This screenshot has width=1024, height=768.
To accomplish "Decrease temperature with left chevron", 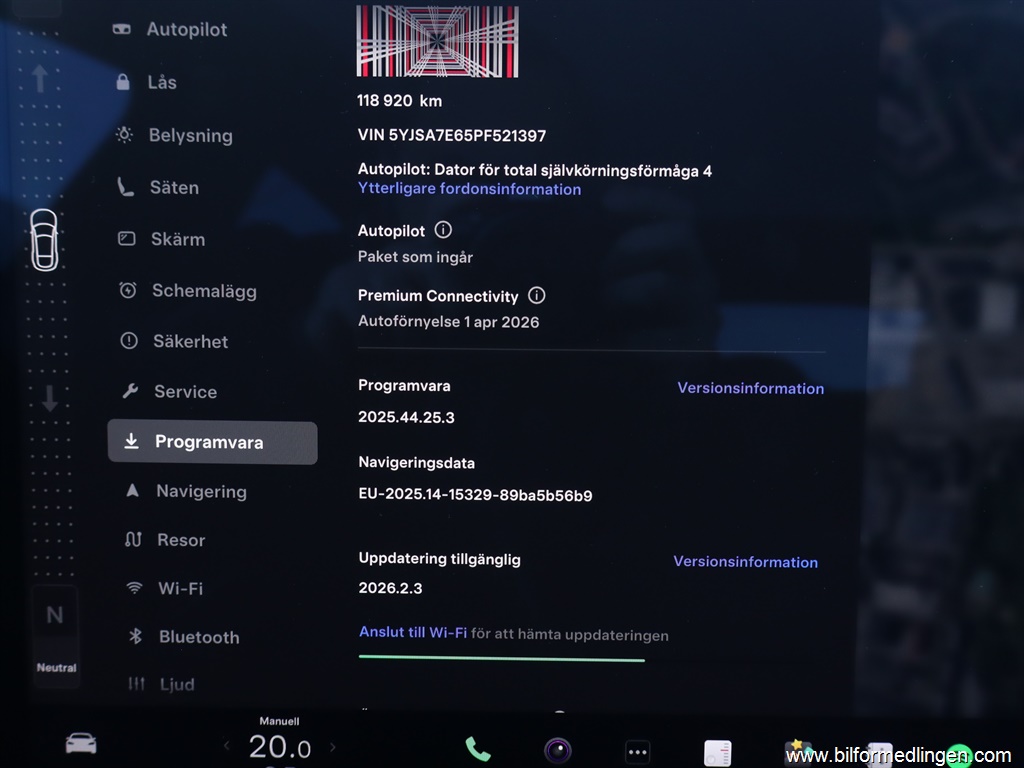I will 226,746.
